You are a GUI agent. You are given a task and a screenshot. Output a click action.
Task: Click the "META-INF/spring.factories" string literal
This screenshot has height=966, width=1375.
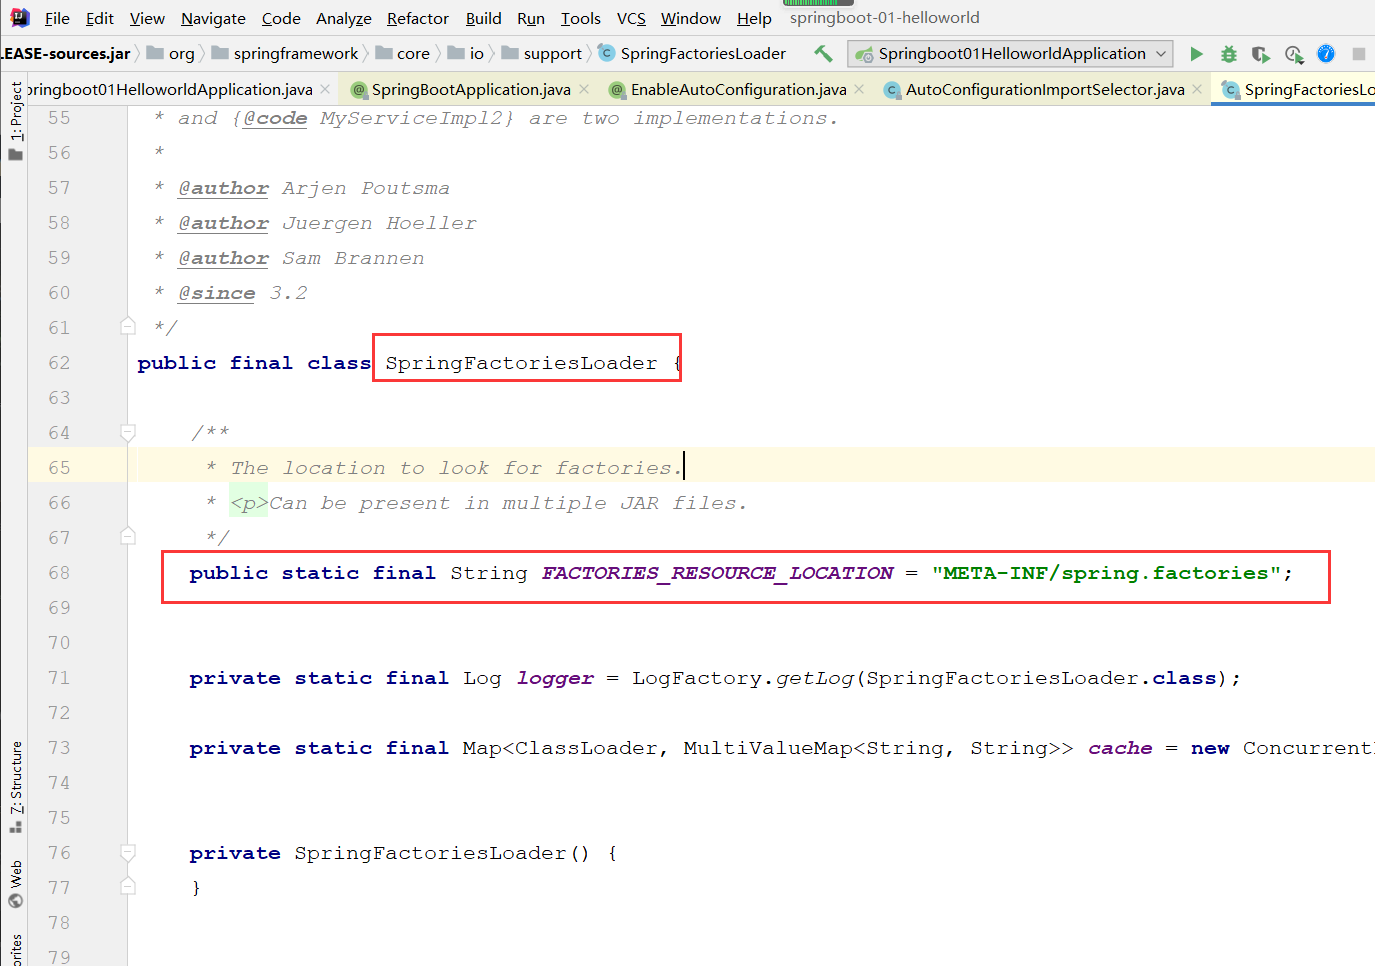(x=1107, y=573)
